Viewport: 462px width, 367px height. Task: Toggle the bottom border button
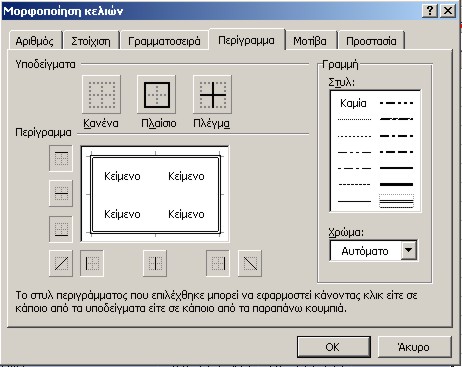(x=61, y=229)
